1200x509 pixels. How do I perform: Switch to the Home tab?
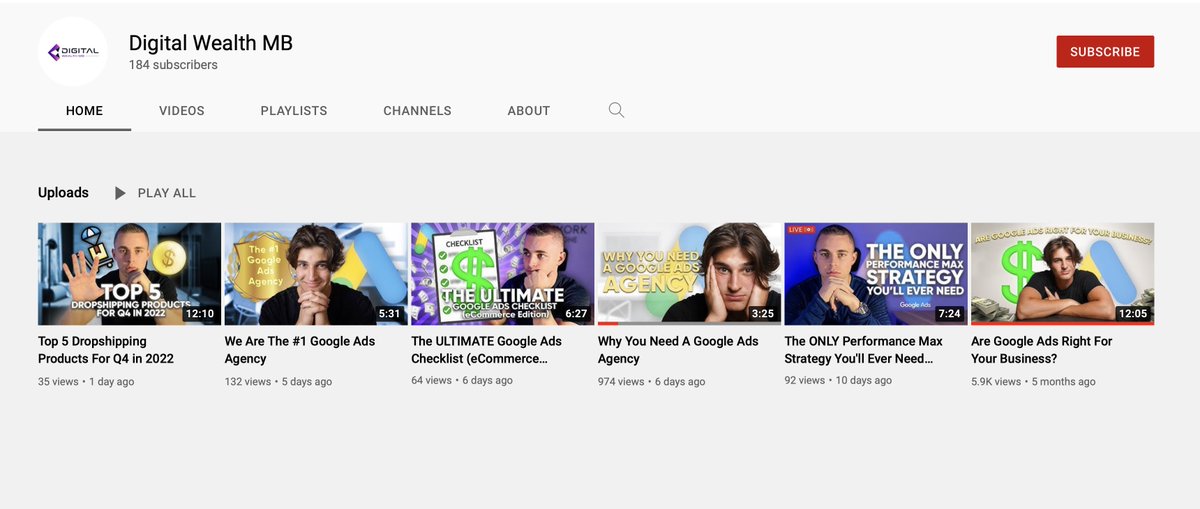pyautogui.click(x=84, y=111)
